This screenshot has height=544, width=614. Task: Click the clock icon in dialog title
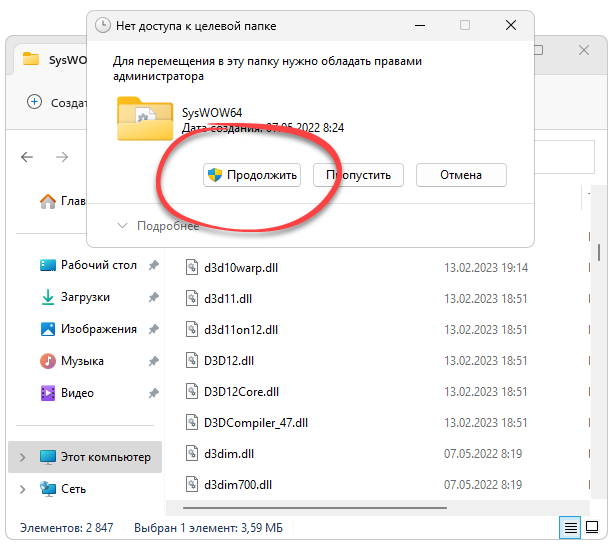(x=103, y=25)
